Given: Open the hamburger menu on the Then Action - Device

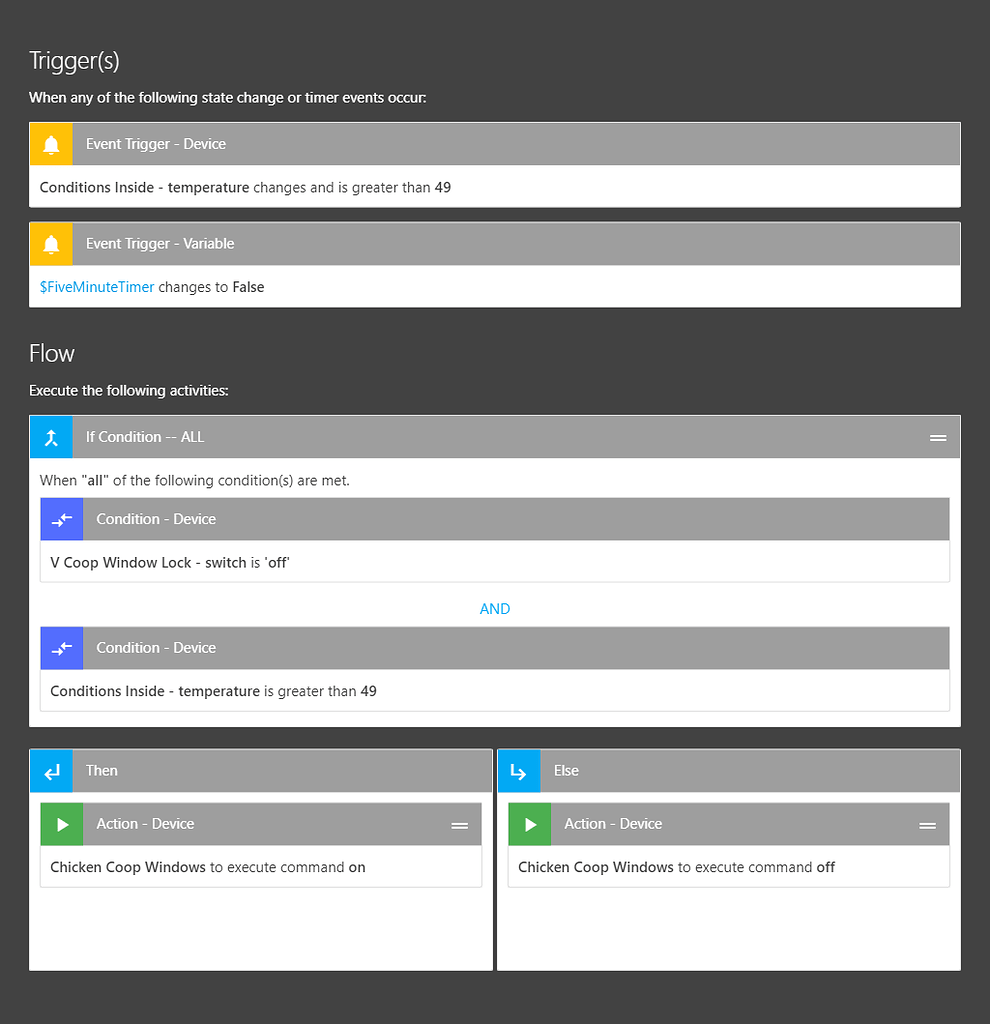Looking at the screenshot, I should [x=460, y=824].
